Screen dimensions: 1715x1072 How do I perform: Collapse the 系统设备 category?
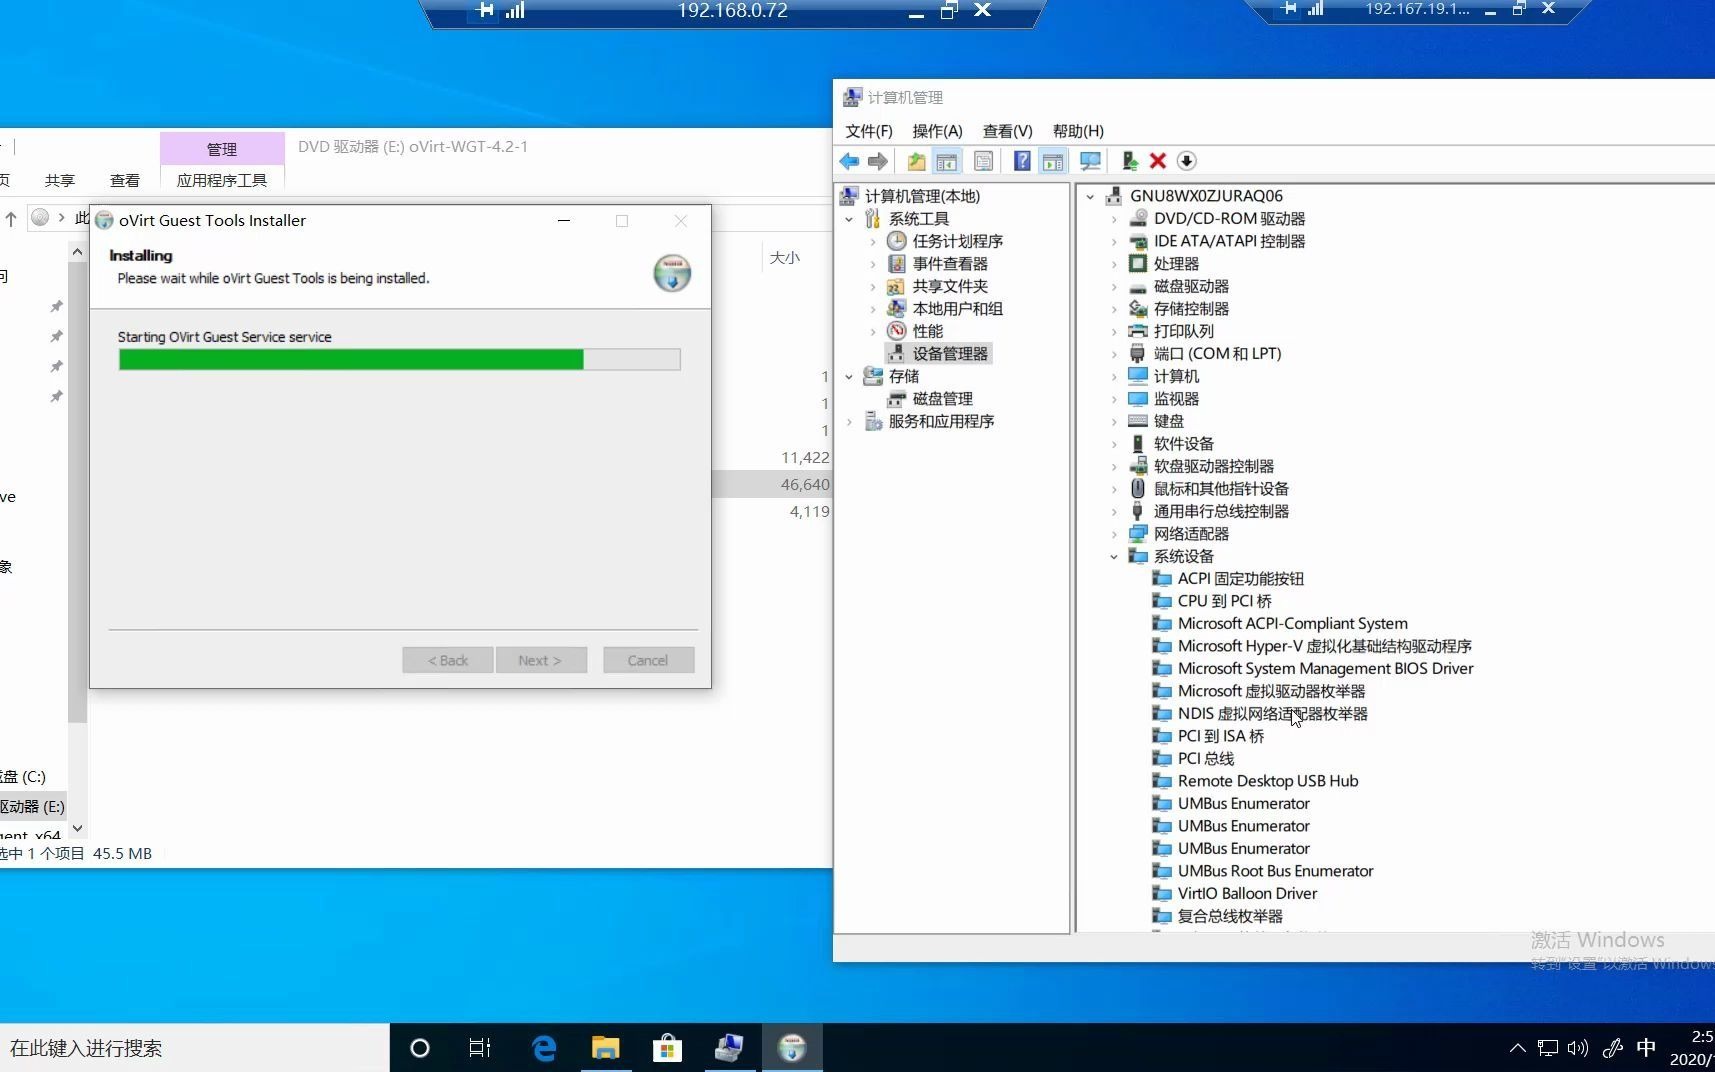point(1114,556)
